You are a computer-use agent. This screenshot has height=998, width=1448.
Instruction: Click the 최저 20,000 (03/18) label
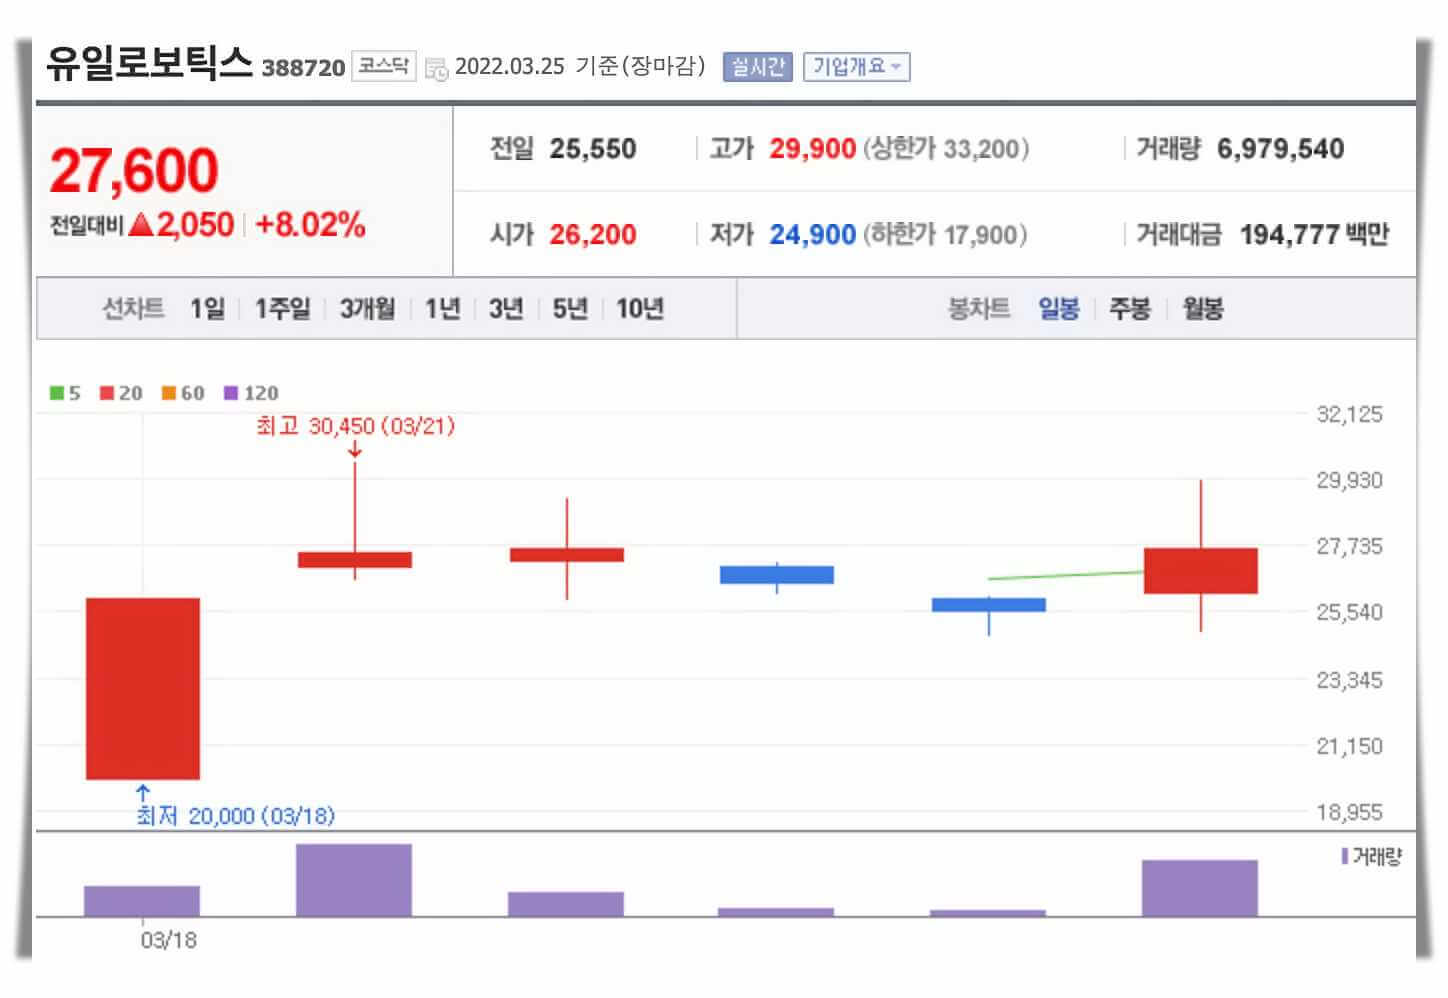[x=236, y=816]
